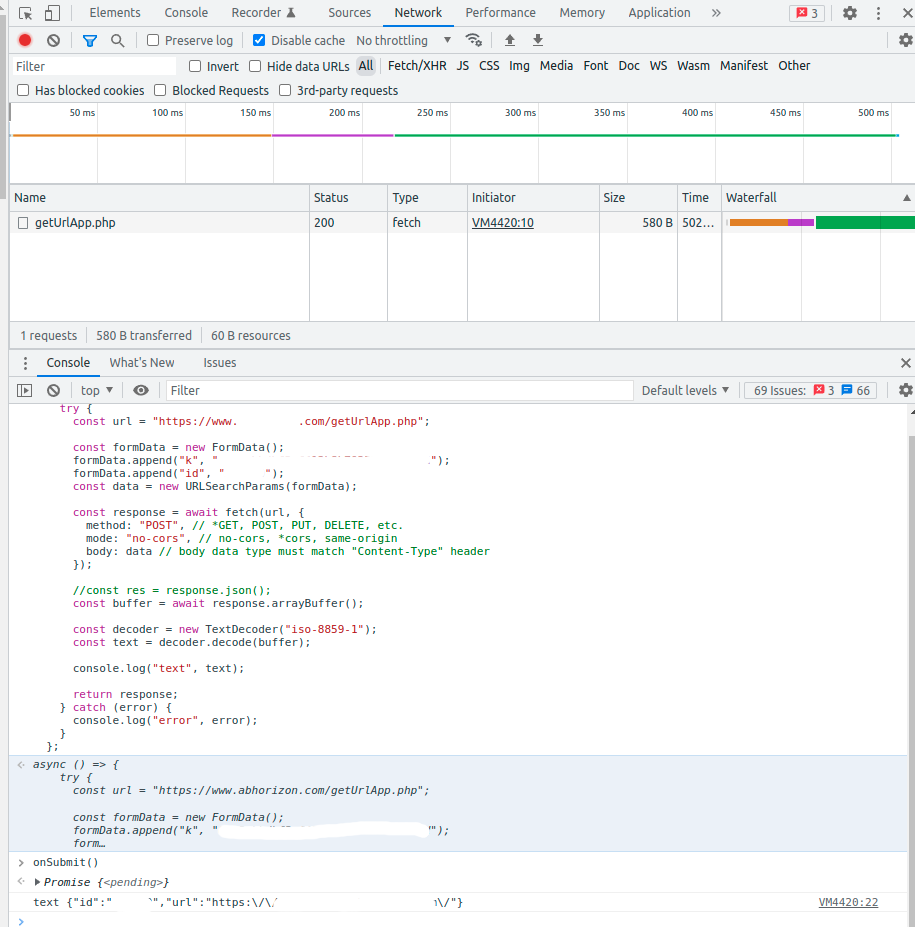915x927 pixels.
Task: Open Default levels dropdown
Action: click(x=685, y=390)
